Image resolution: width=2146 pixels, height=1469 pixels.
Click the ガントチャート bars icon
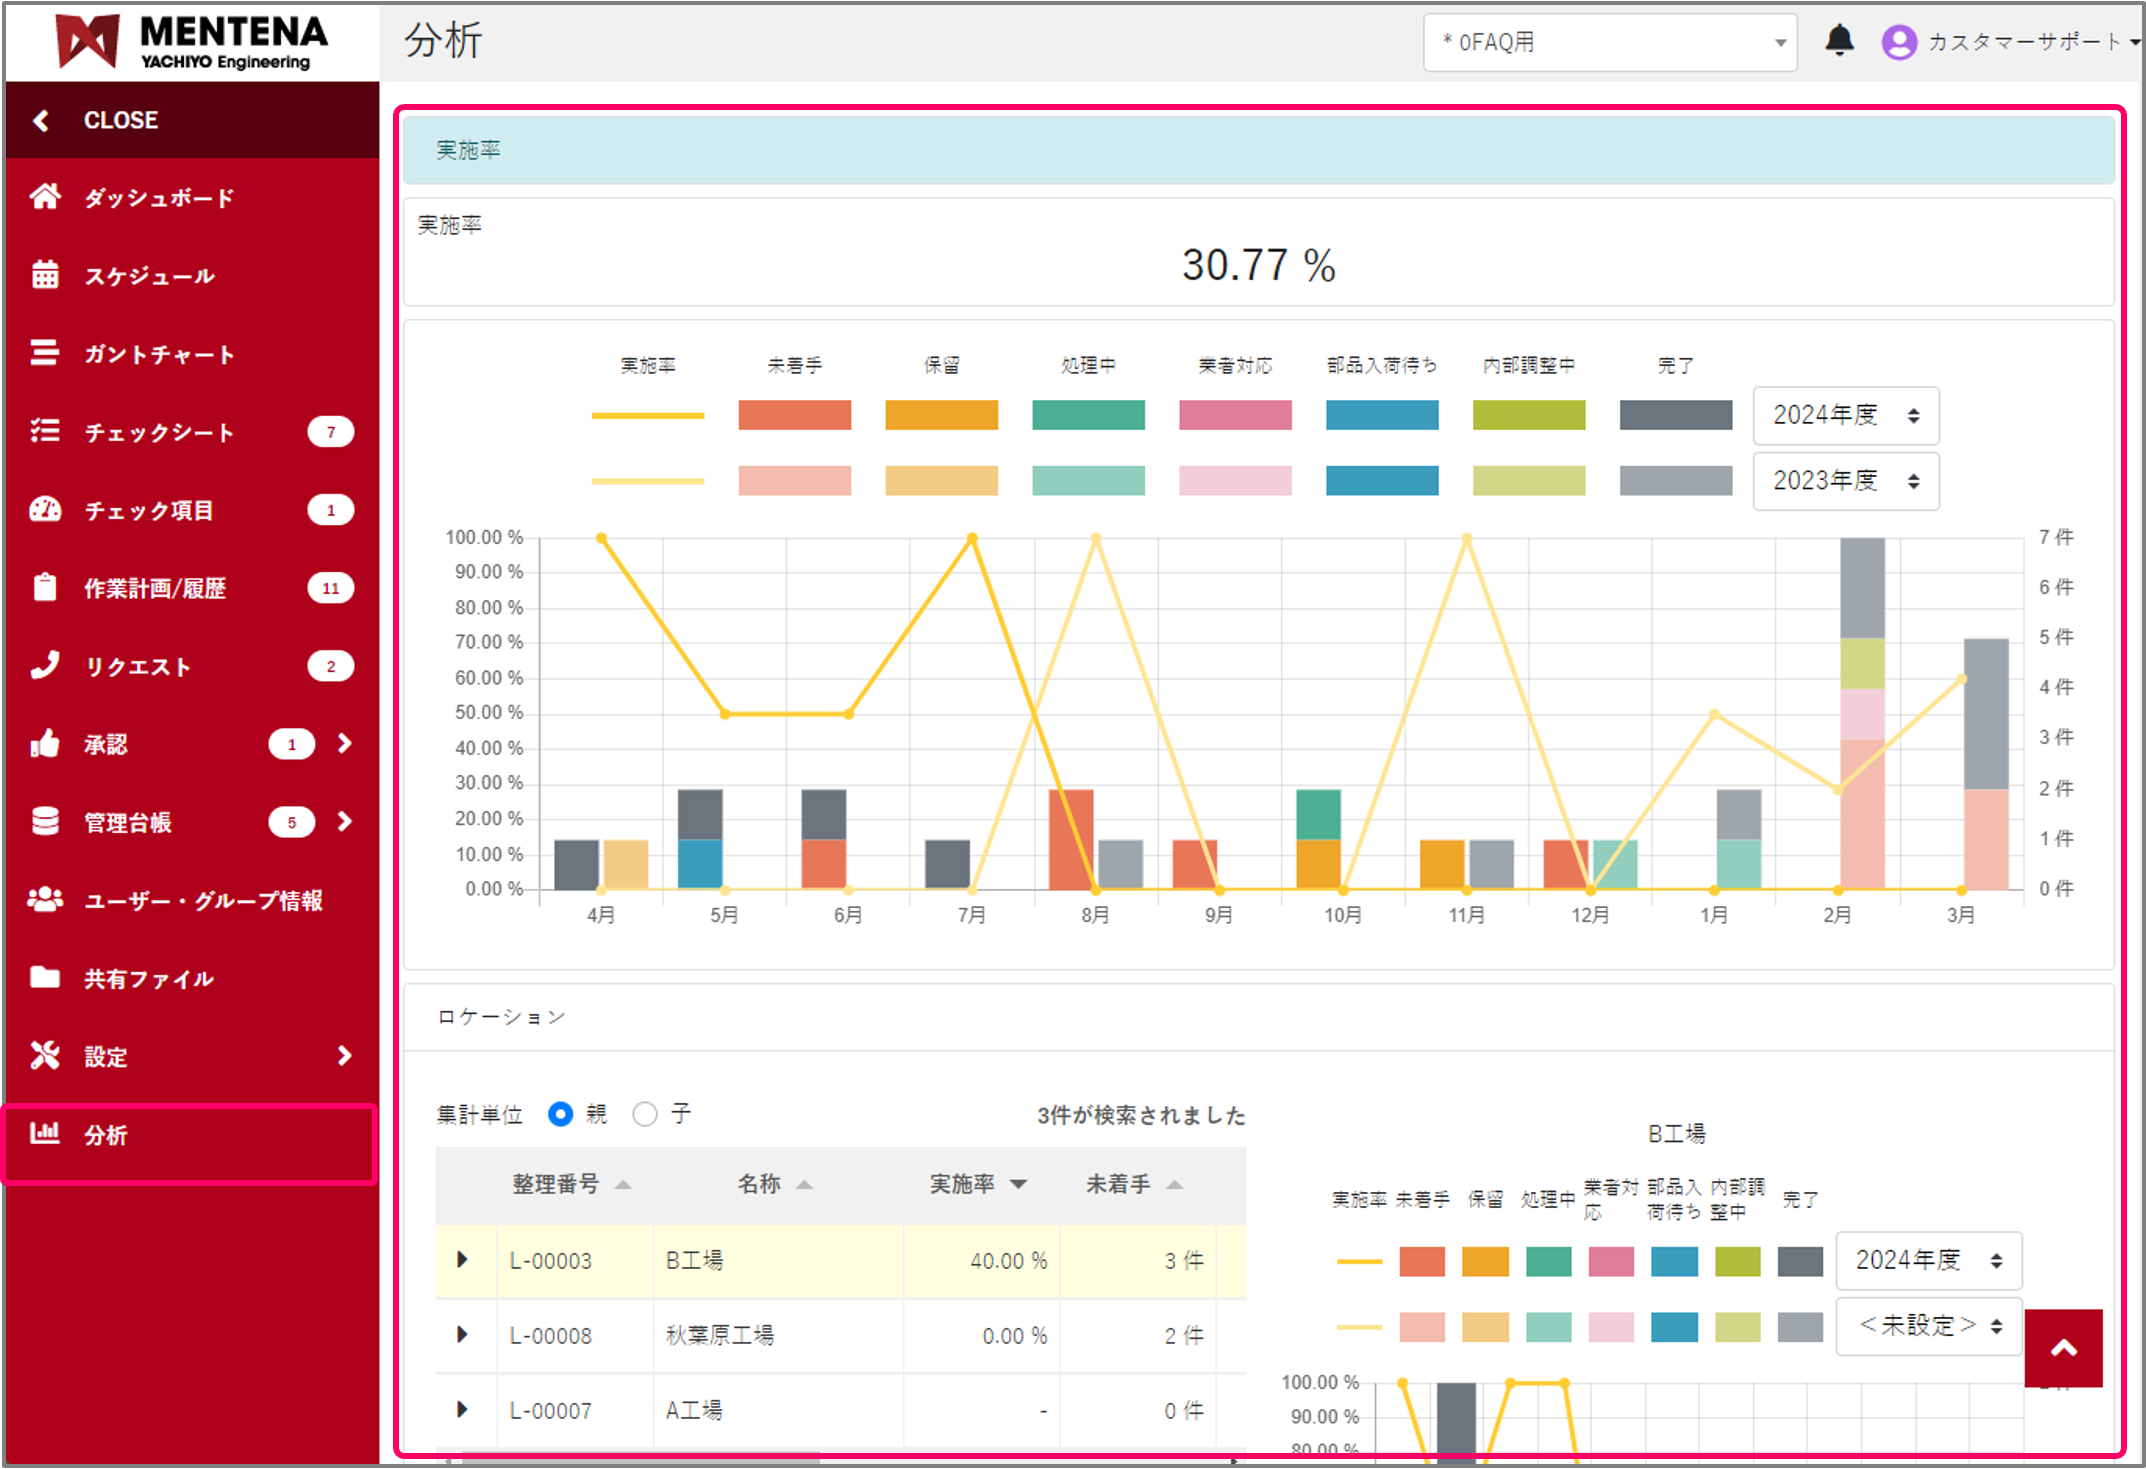pyautogui.click(x=45, y=353)
